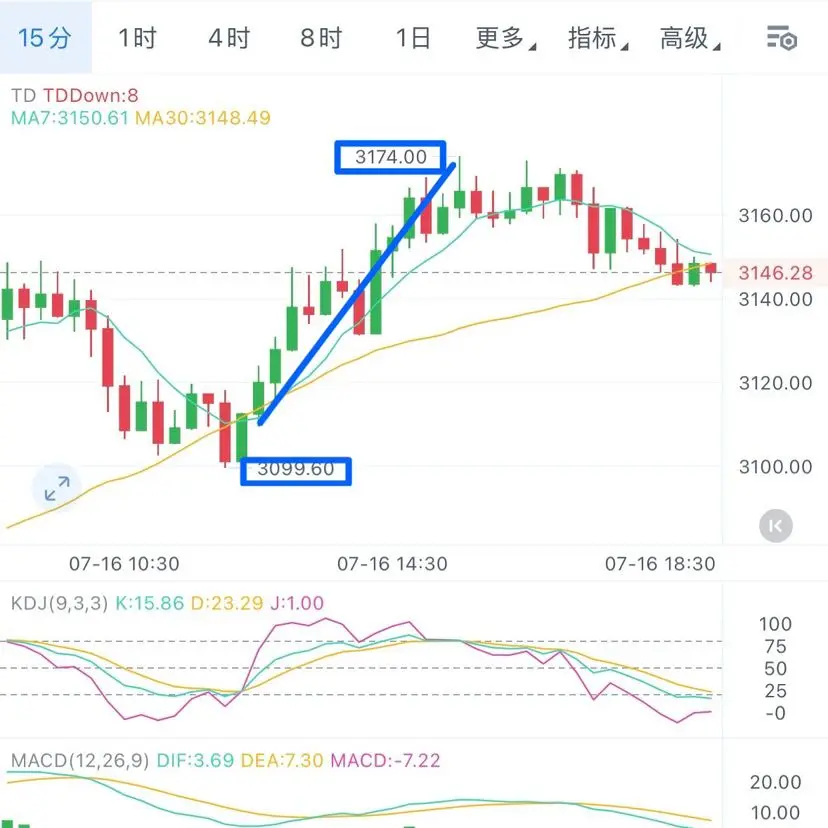Tap the round K button
This screenshot has width=828, height=828.
pos(776,525)
